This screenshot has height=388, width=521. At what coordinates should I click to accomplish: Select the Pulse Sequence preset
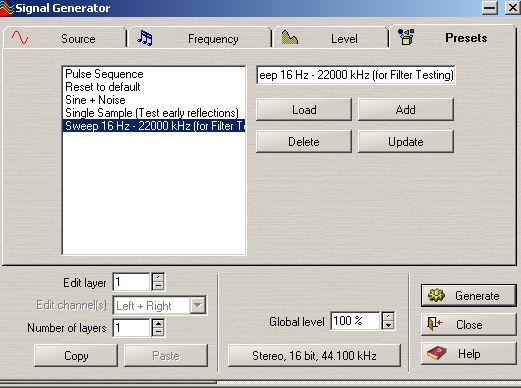click(x=154, y=74)
